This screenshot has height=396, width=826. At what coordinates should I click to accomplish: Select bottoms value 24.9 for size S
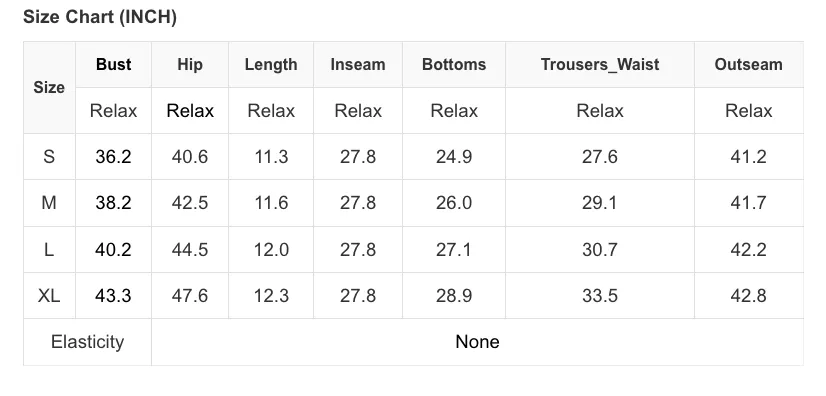454,156
